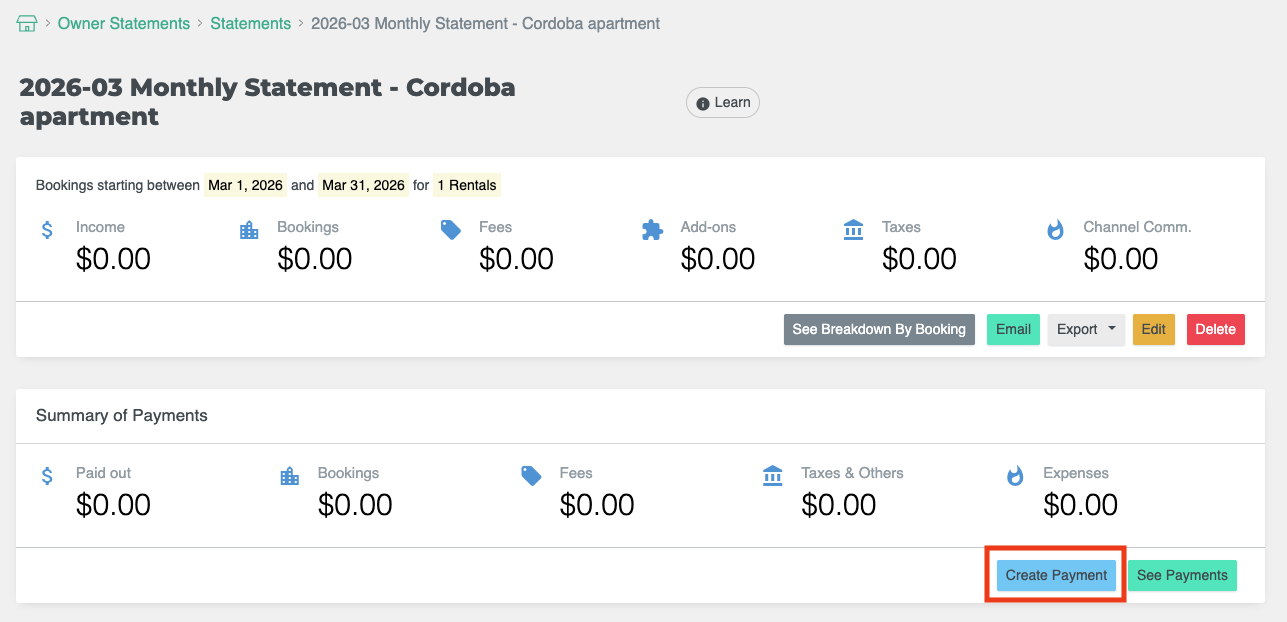Delete this statement using red button
This screenshot has width=1287, height=622.
1215,329
